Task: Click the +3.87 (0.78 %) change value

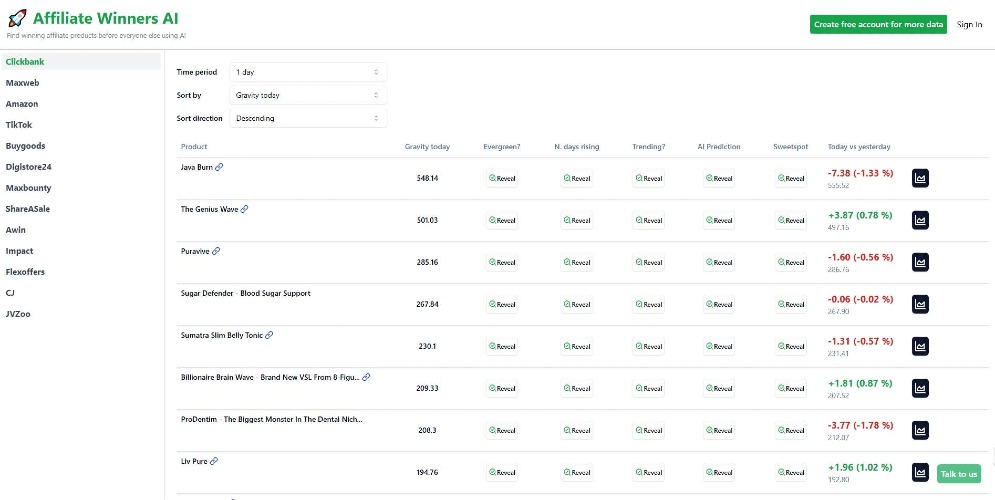Action: (860, 215)
